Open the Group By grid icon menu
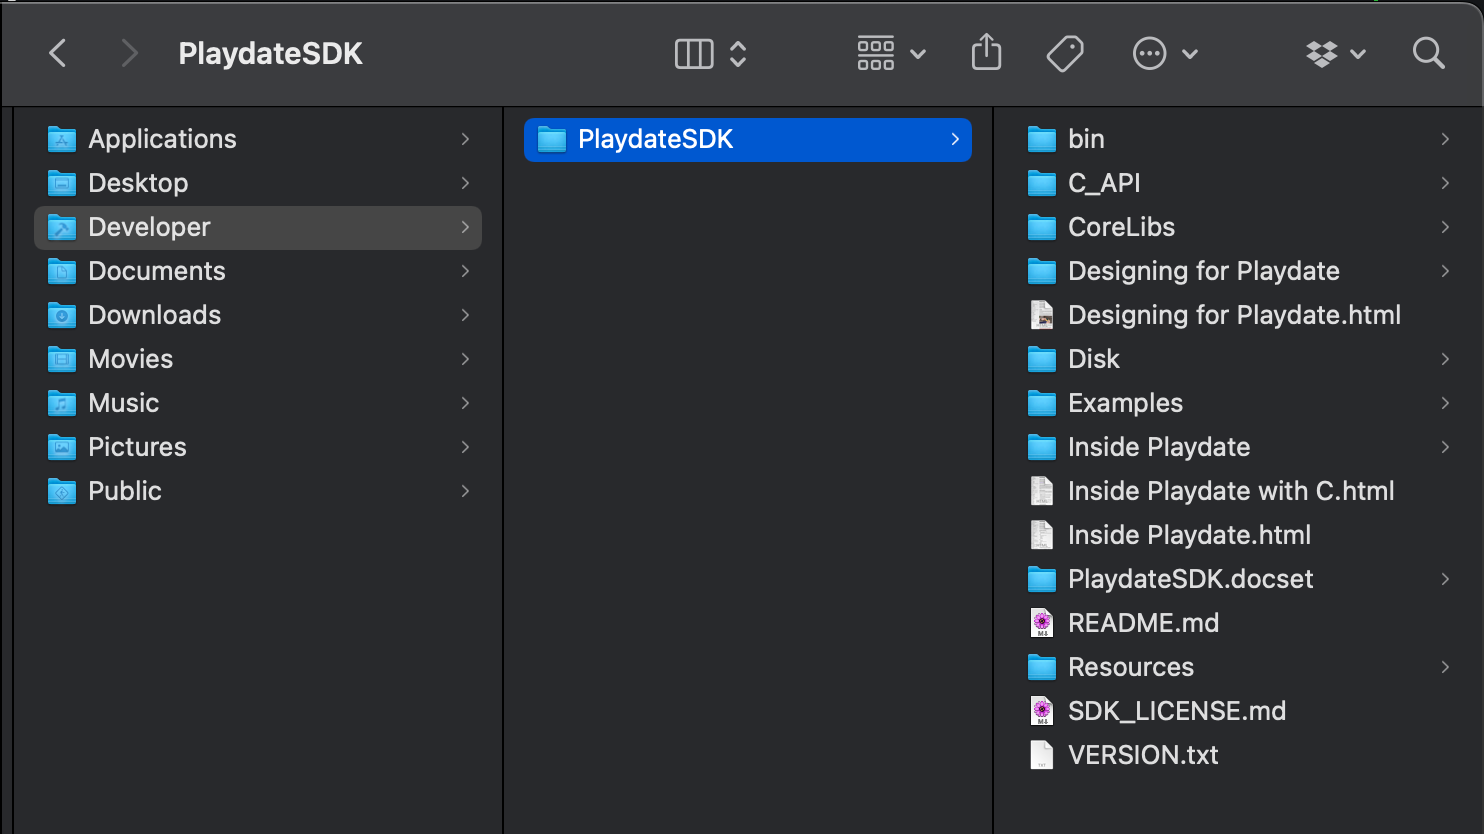1484x834 pixels. (891, 53)
